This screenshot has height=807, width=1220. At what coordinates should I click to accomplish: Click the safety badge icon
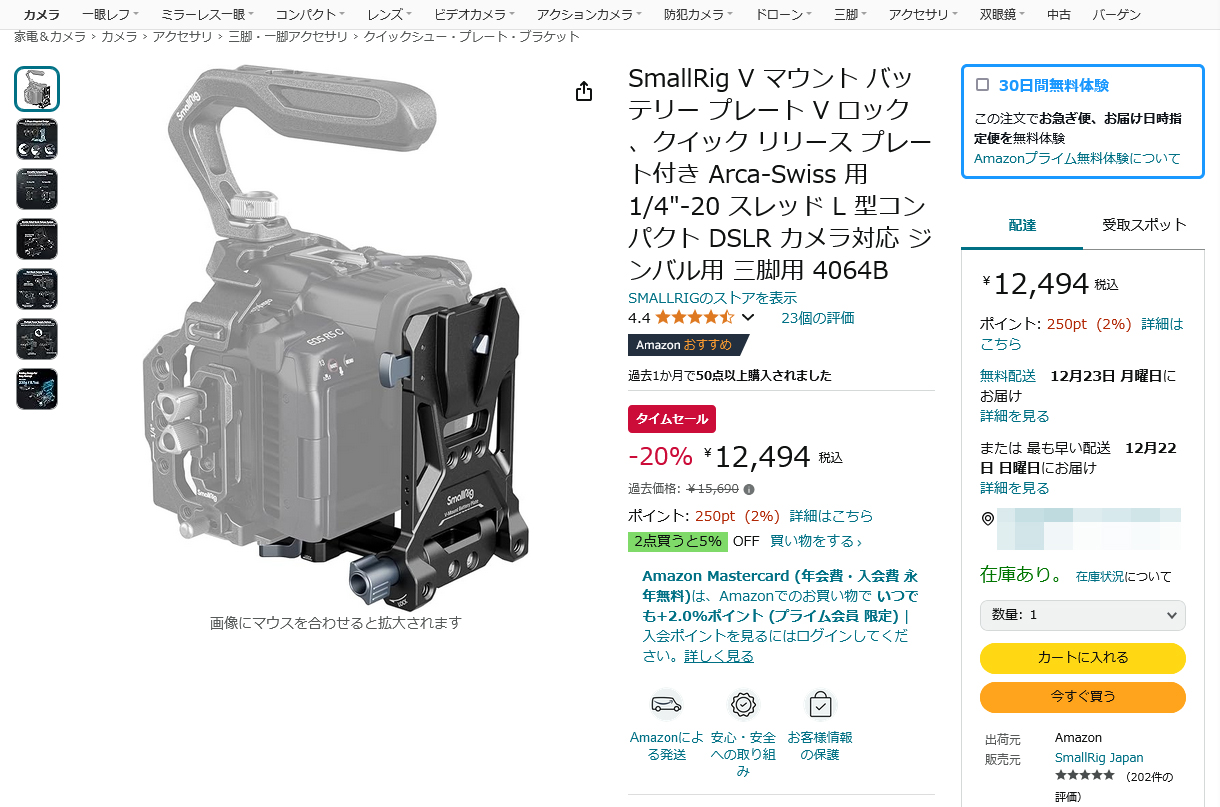click(743, 705)
